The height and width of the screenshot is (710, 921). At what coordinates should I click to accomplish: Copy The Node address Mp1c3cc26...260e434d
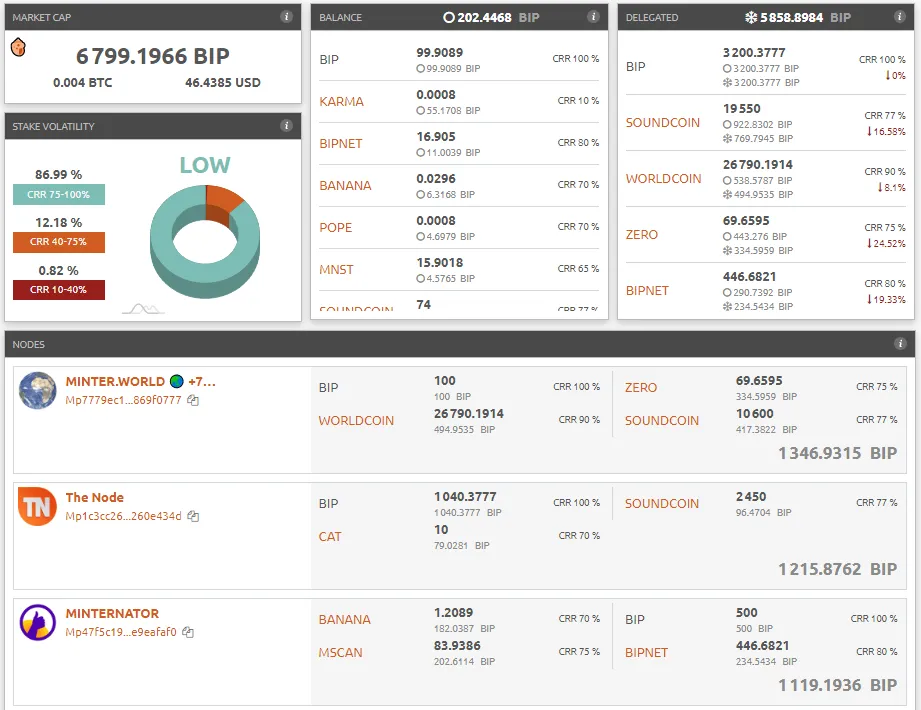193,516
